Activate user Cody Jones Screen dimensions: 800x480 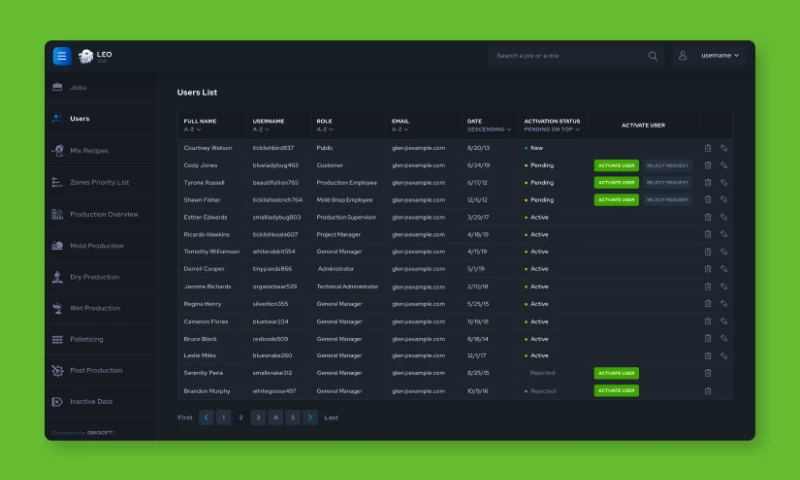(x=616, y=165)
